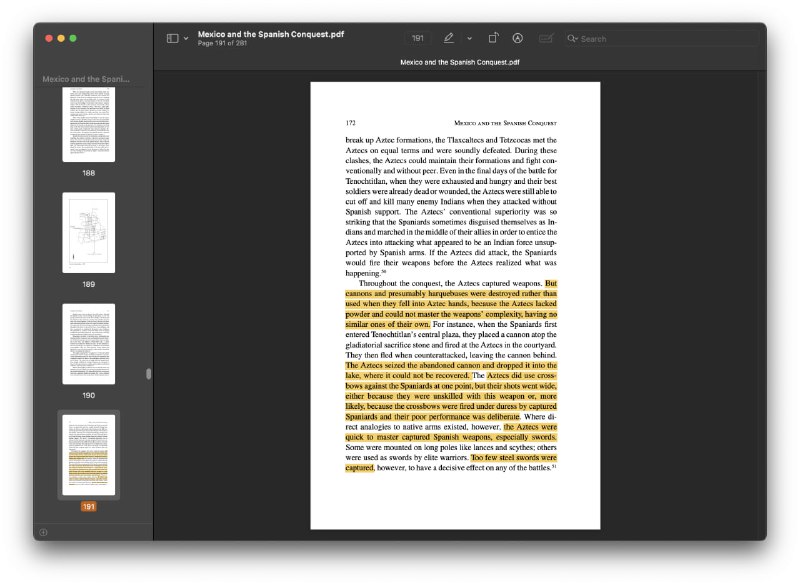Click the page number field showing 191
This screenshot has width=800, height=585.
click(x=418, y=38)
